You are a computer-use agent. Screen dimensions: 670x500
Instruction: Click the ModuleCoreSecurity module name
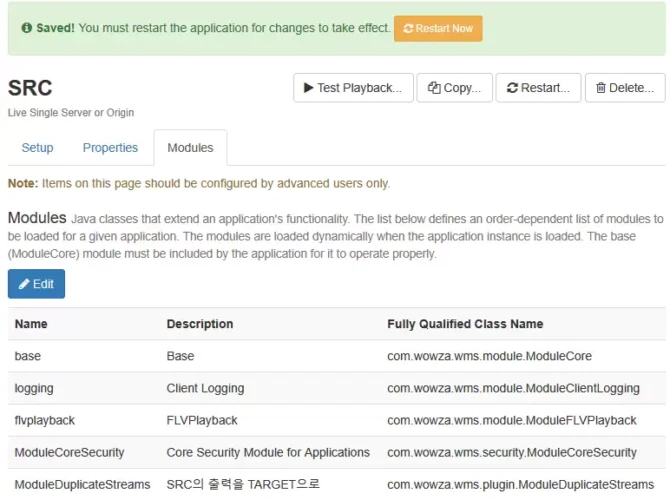coord(69,453)
